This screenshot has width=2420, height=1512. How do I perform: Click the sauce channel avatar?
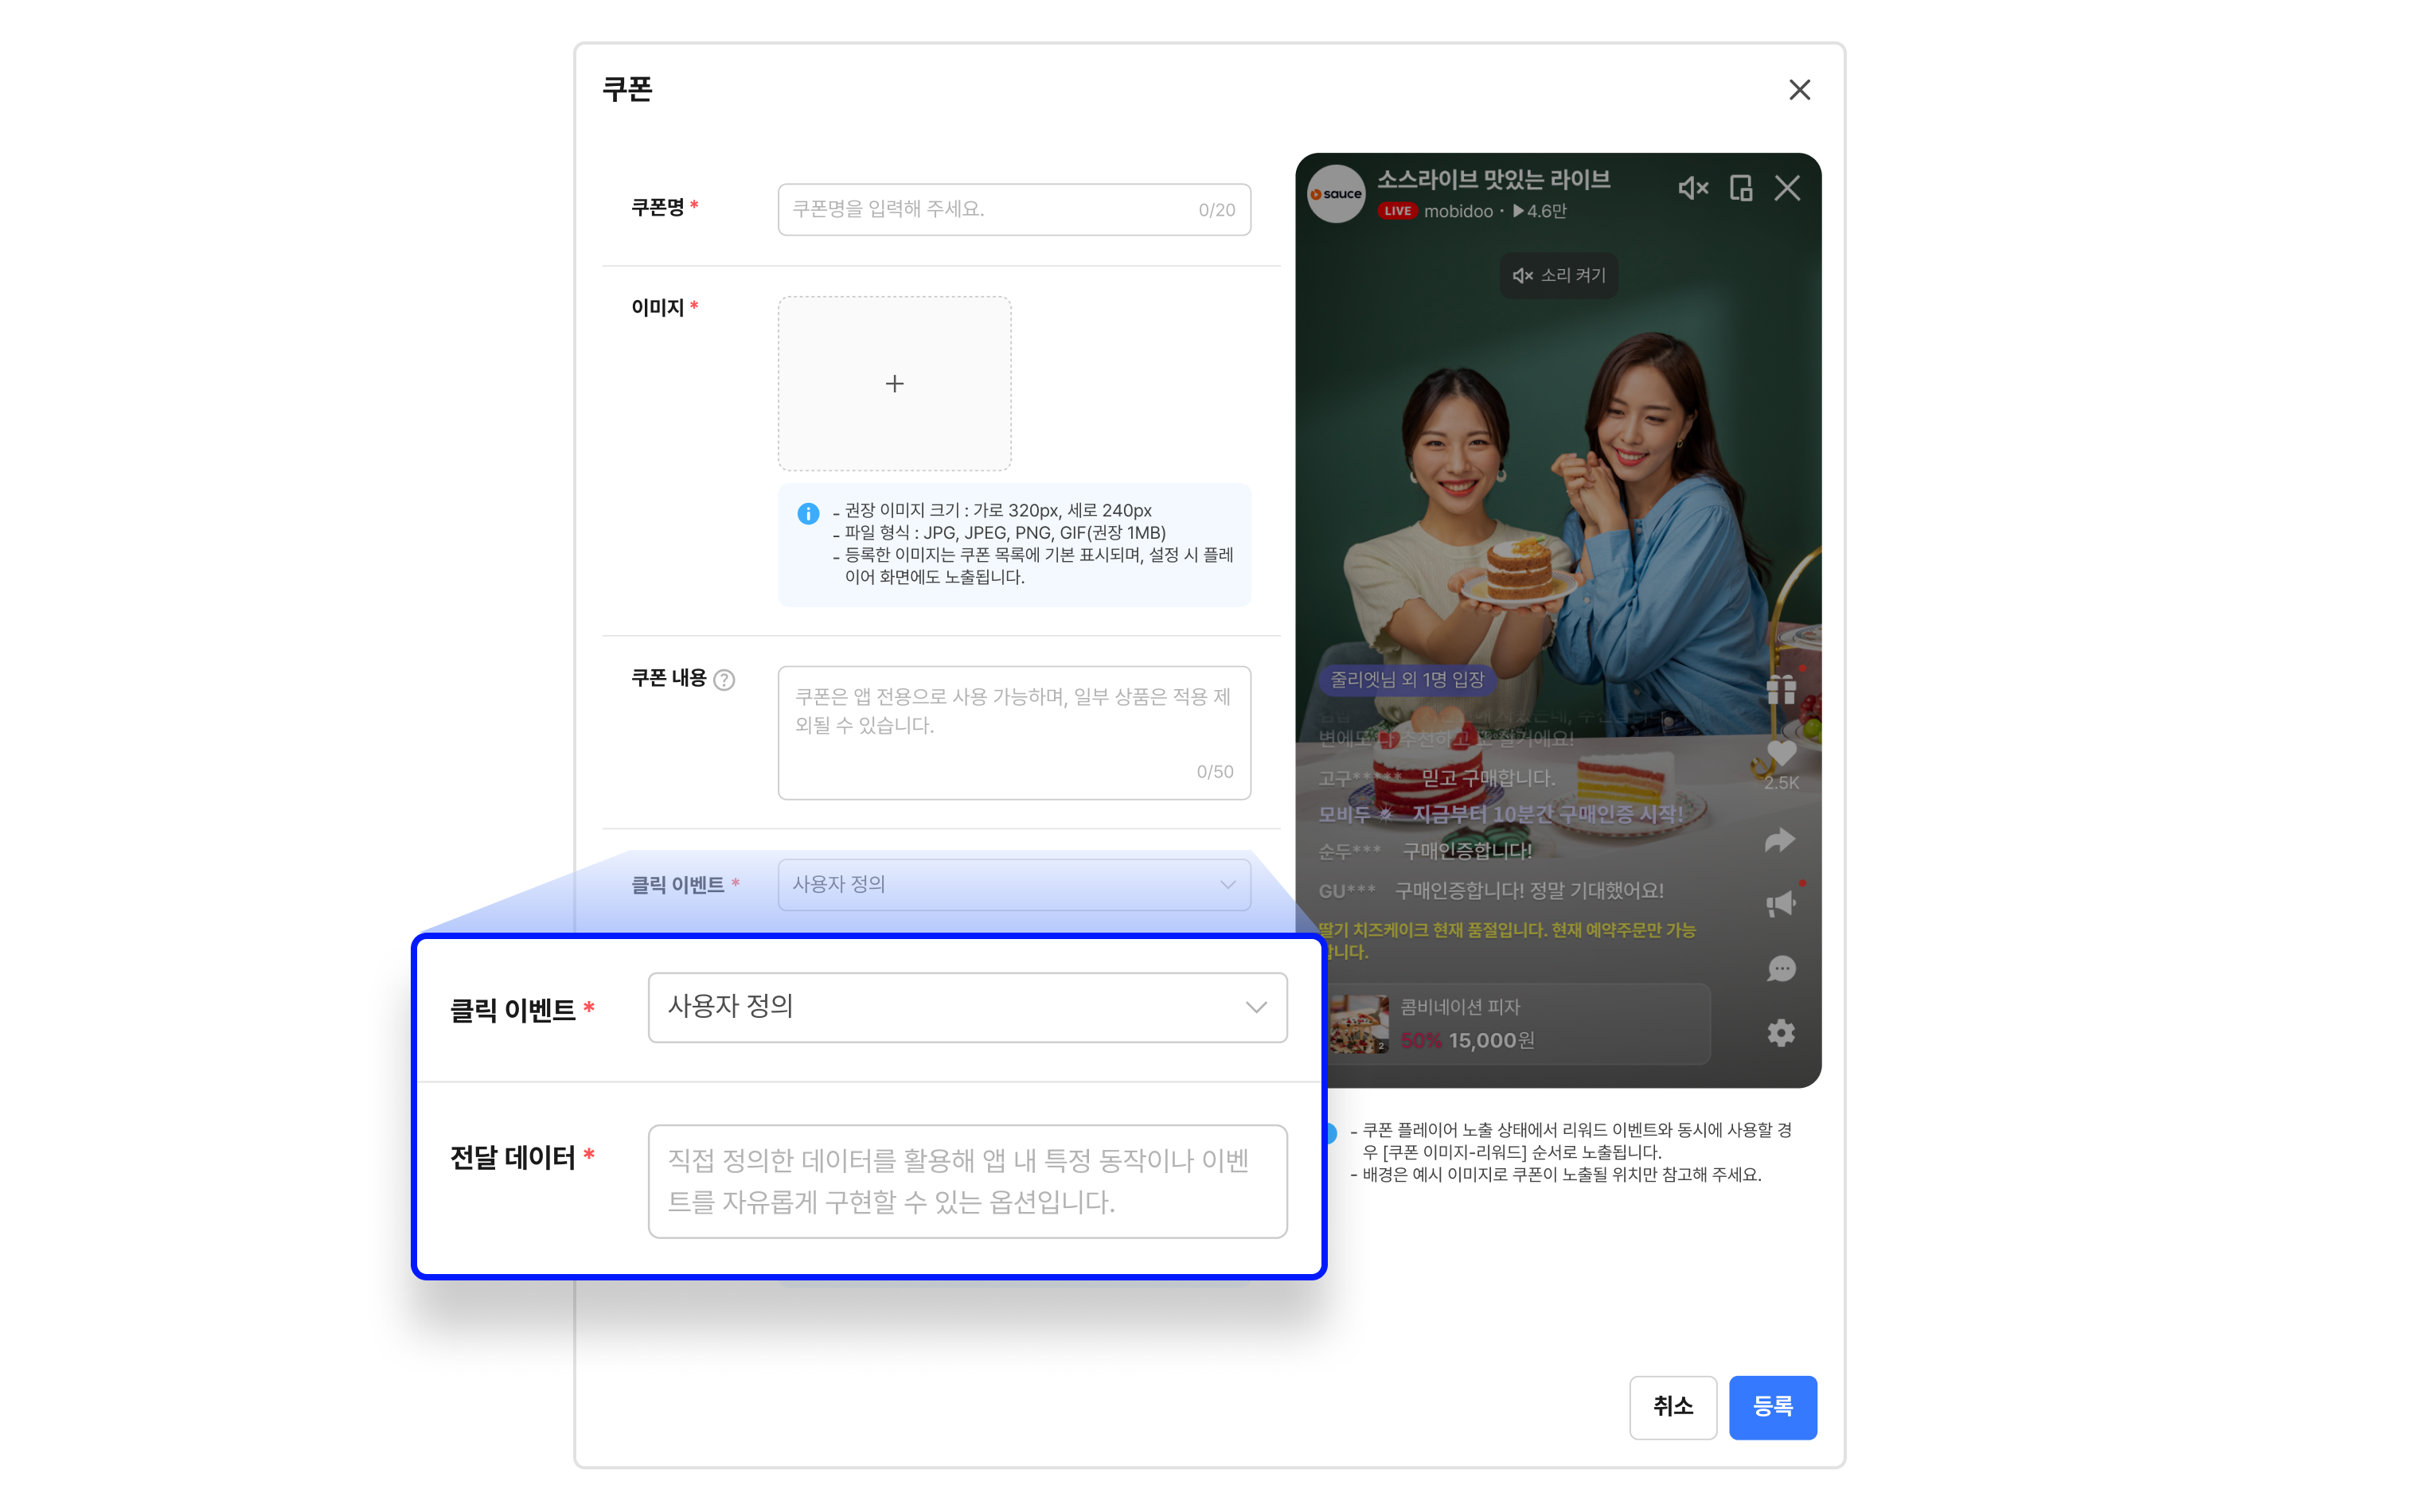(x=1337, y=194)
